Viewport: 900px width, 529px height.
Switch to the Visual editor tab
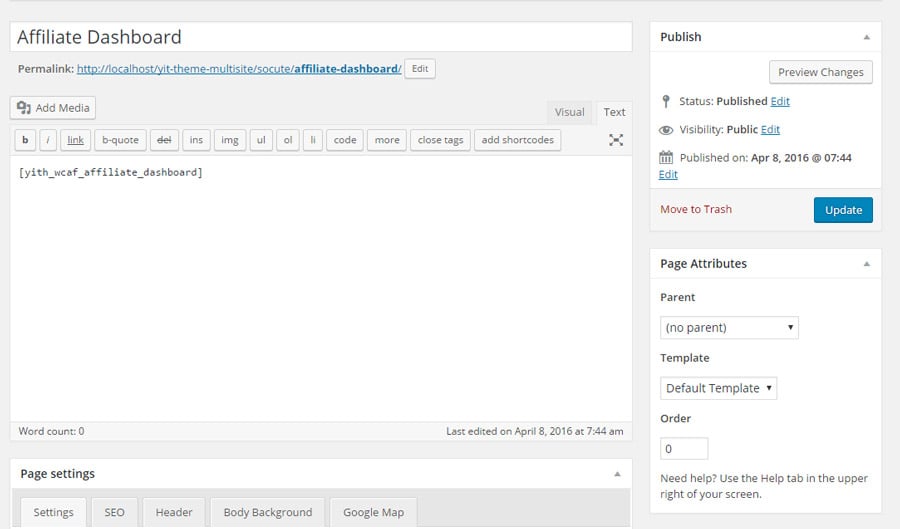(569, 112)
